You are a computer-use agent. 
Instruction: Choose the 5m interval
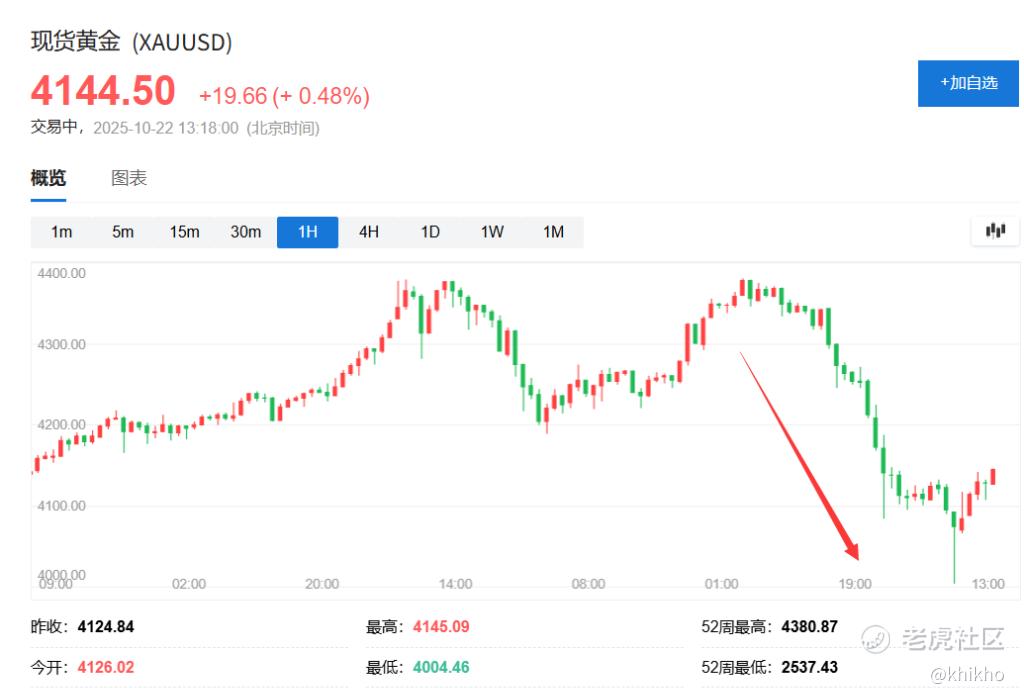pyautogui.click(x=123, y=232)
